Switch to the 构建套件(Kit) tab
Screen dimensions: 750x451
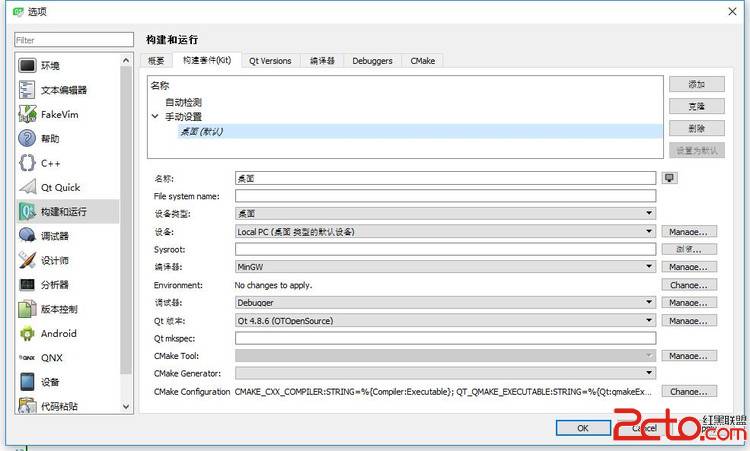(207, 60)
